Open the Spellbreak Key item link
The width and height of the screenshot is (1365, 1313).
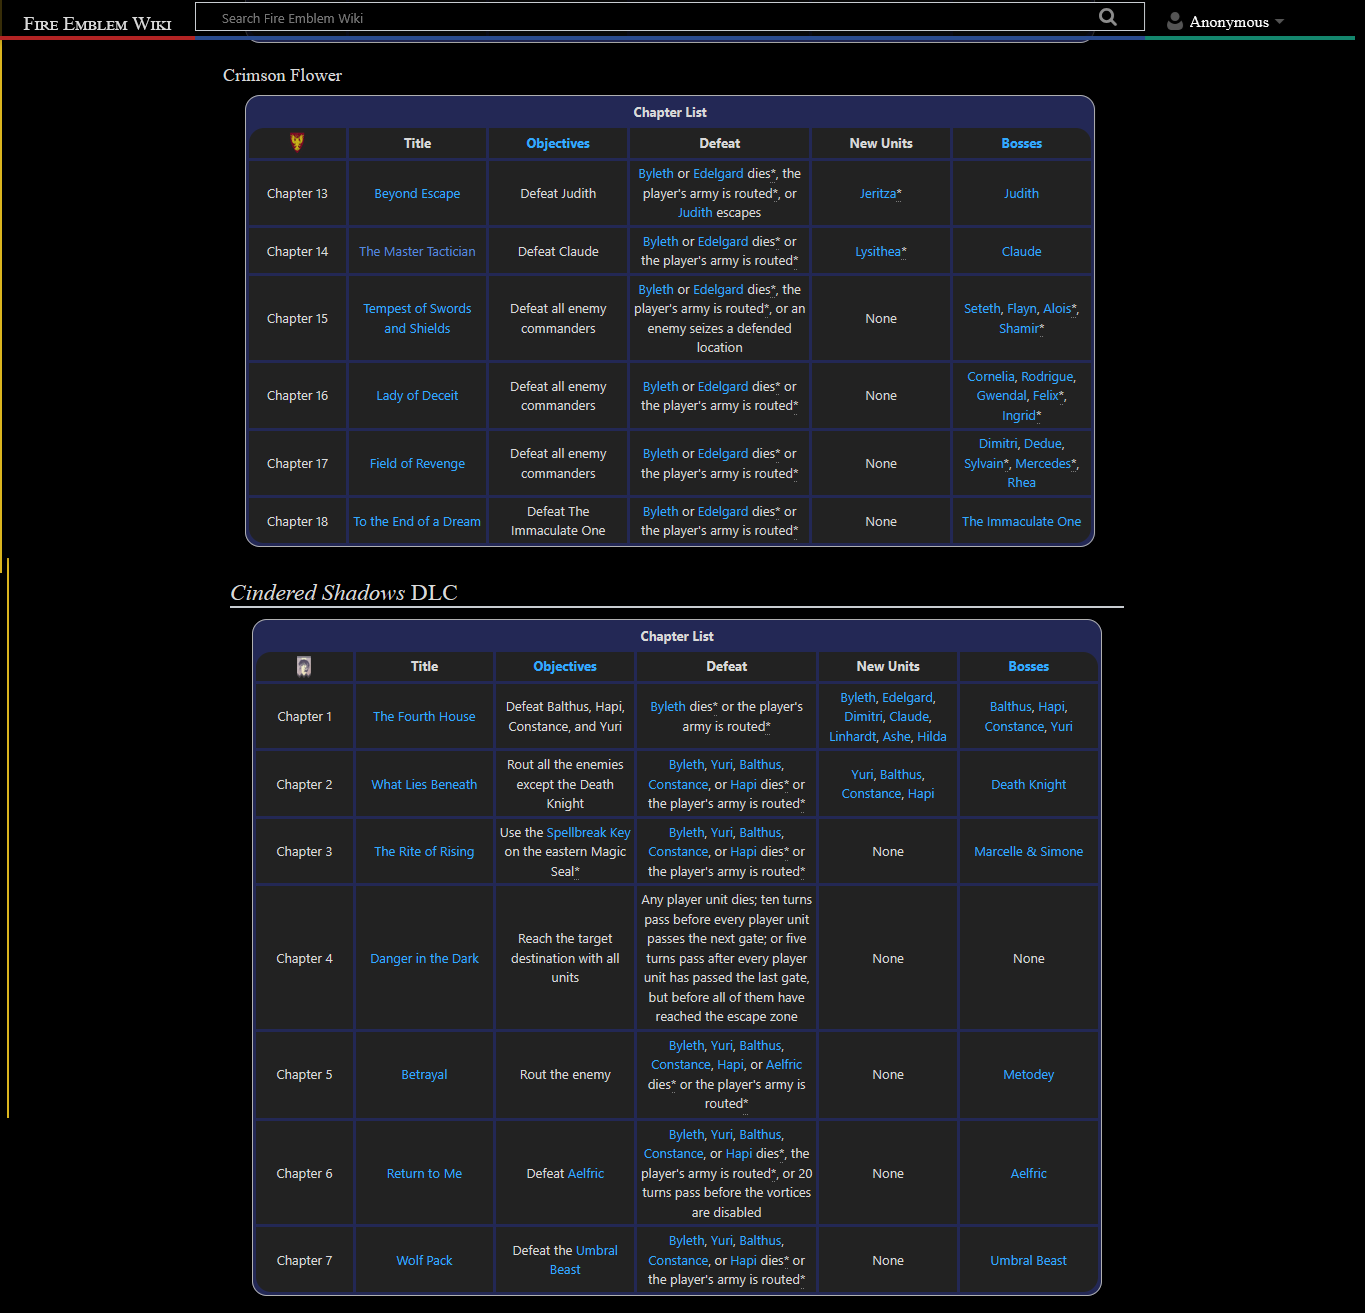click(x=588, y=833)
